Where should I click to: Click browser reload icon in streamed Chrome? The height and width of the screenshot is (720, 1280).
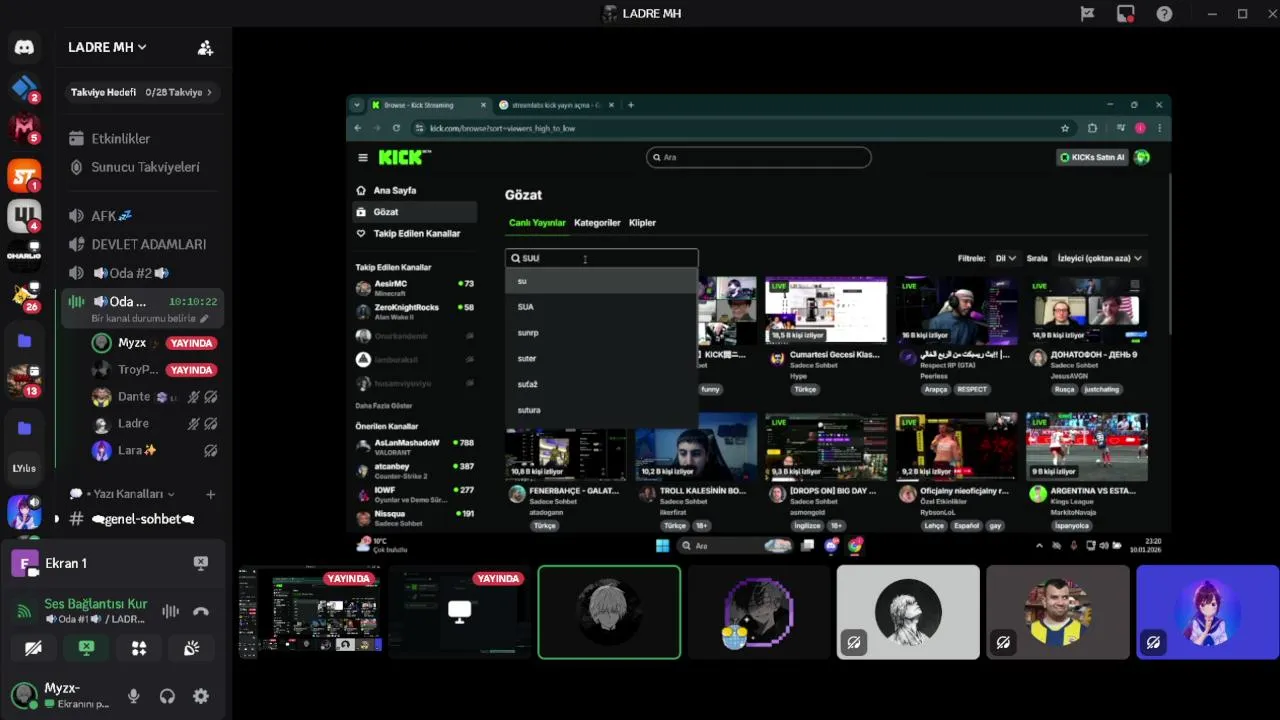(x=396, y=128)
